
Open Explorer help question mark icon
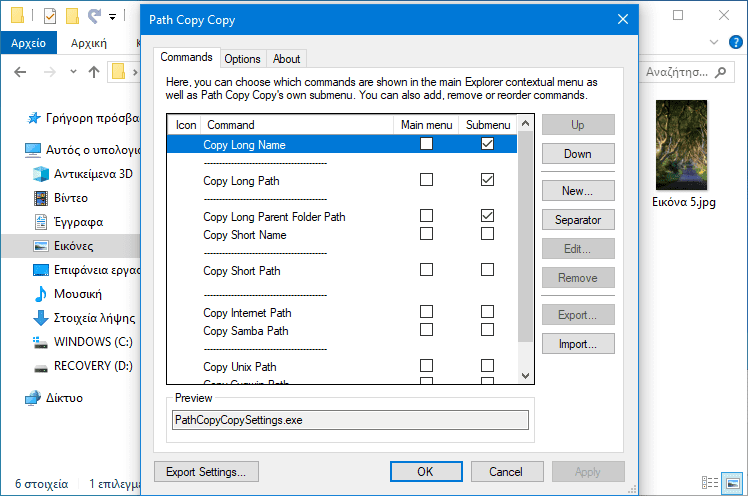[736, 42]
